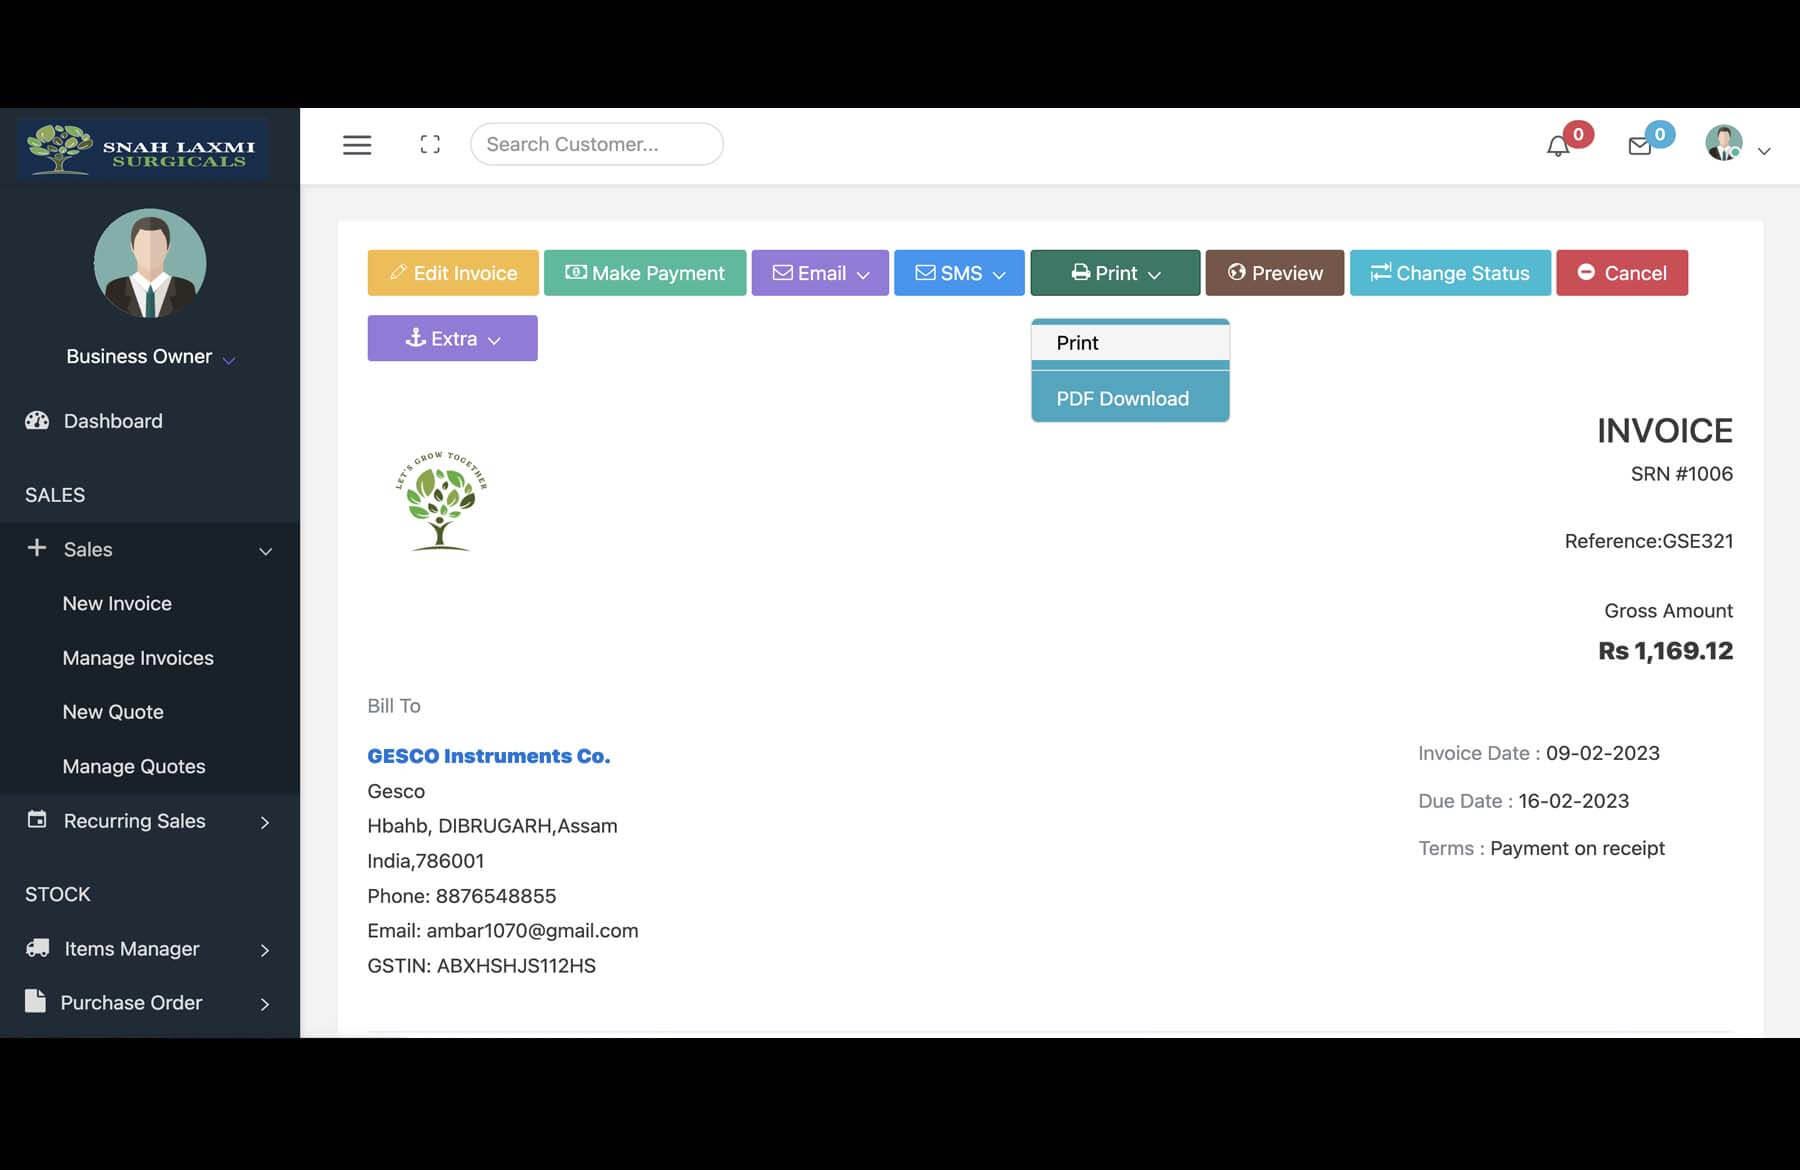Expand the Email dropdown button
Viewport: 1800px width, 1170px height.
tap(820, 273)
